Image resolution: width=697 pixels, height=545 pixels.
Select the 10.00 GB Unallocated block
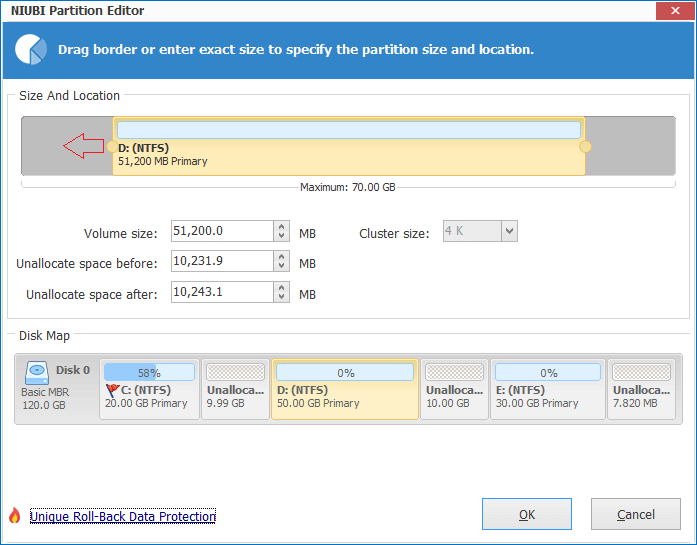pyautogui.click(x=454, y=389)
